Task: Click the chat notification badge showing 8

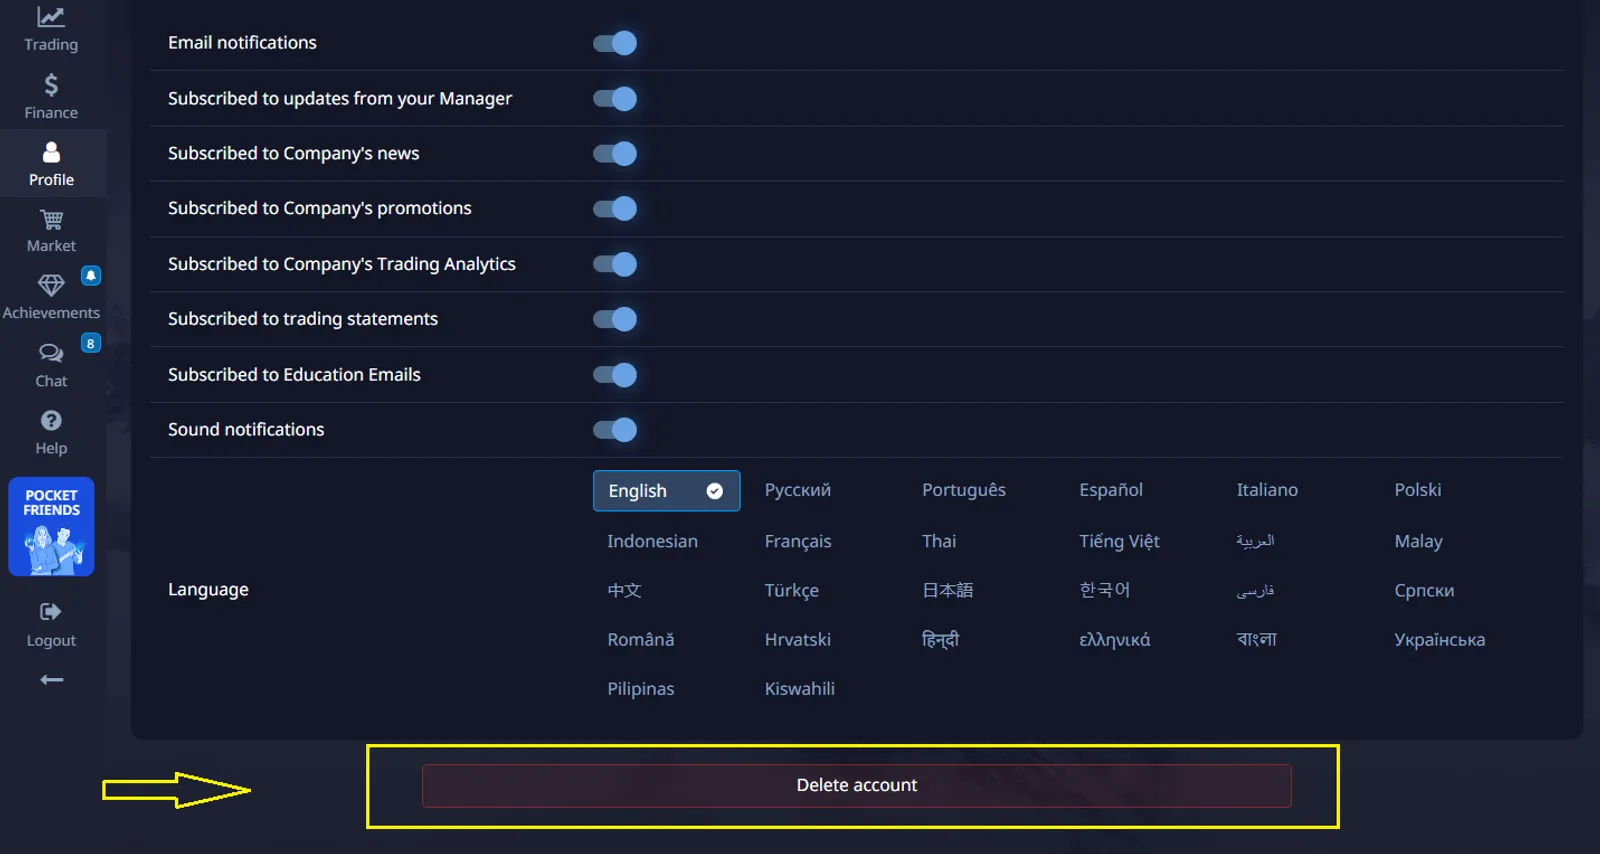Action: click(90, 344)
